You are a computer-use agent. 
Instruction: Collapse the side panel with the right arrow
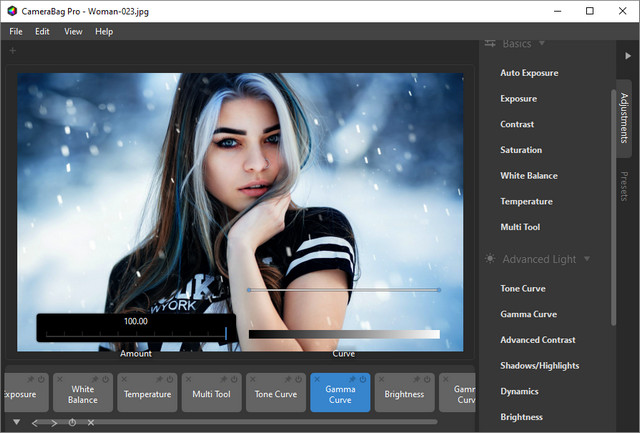click(626, 55)
